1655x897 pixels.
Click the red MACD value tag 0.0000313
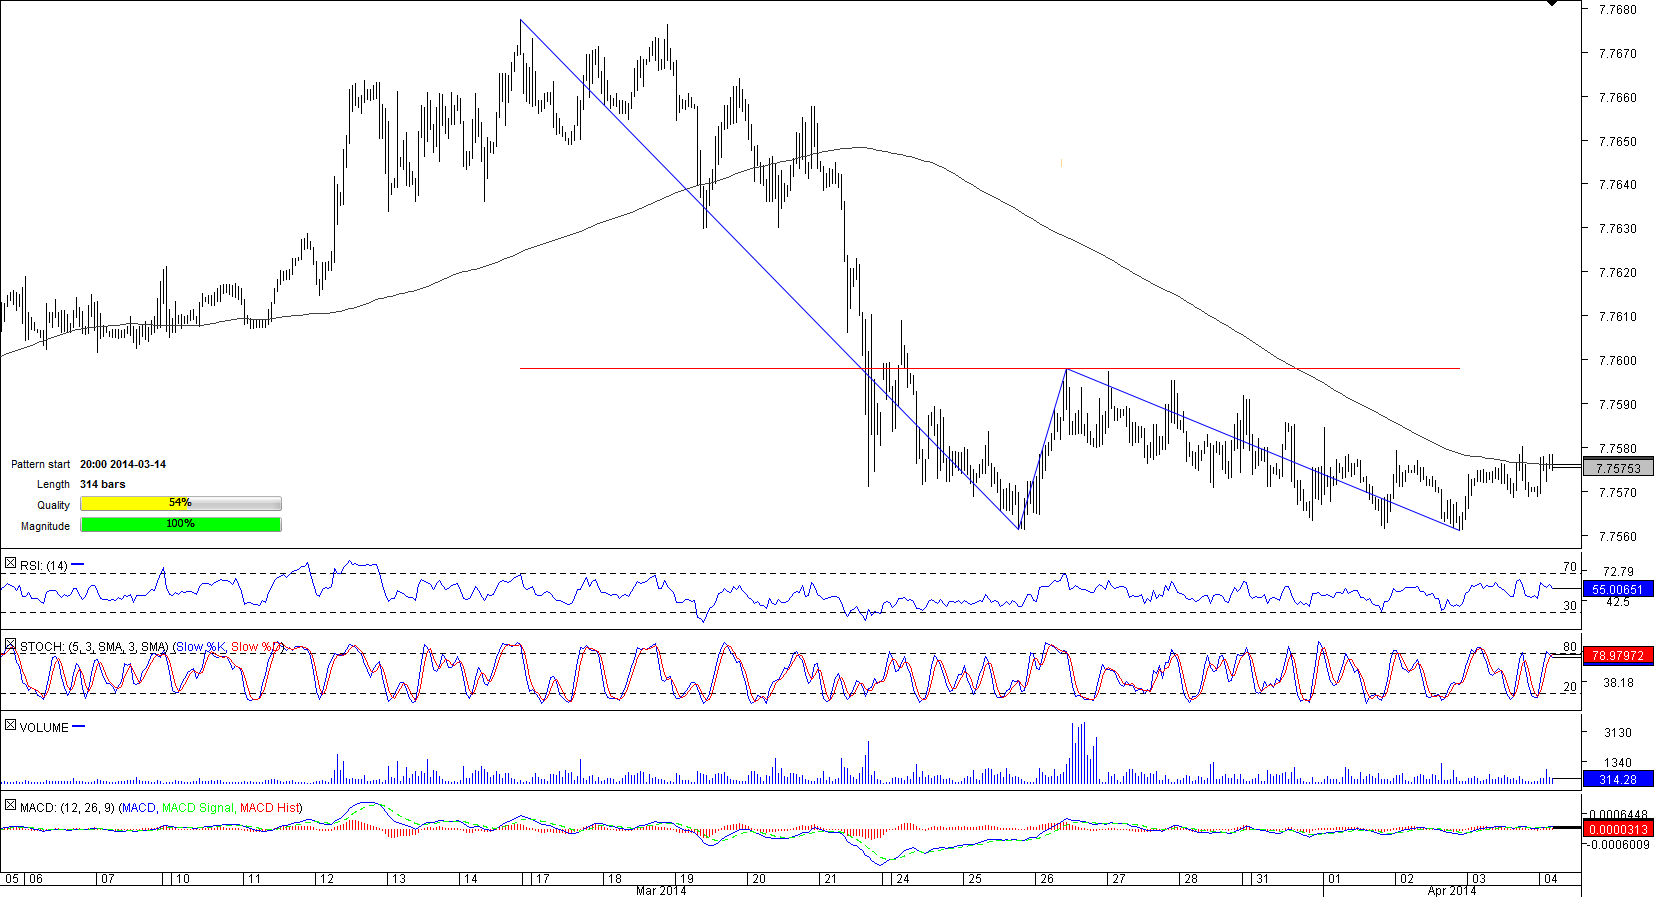pos(1617,829)
